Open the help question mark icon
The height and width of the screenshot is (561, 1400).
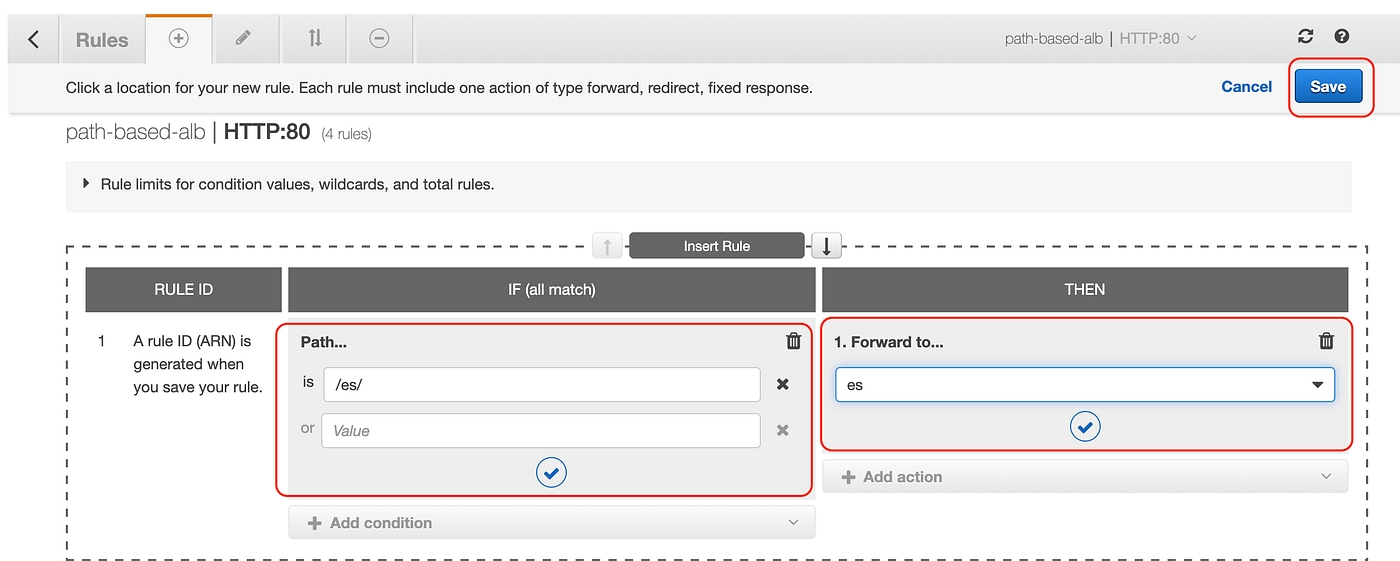(x=1342, y=37)
